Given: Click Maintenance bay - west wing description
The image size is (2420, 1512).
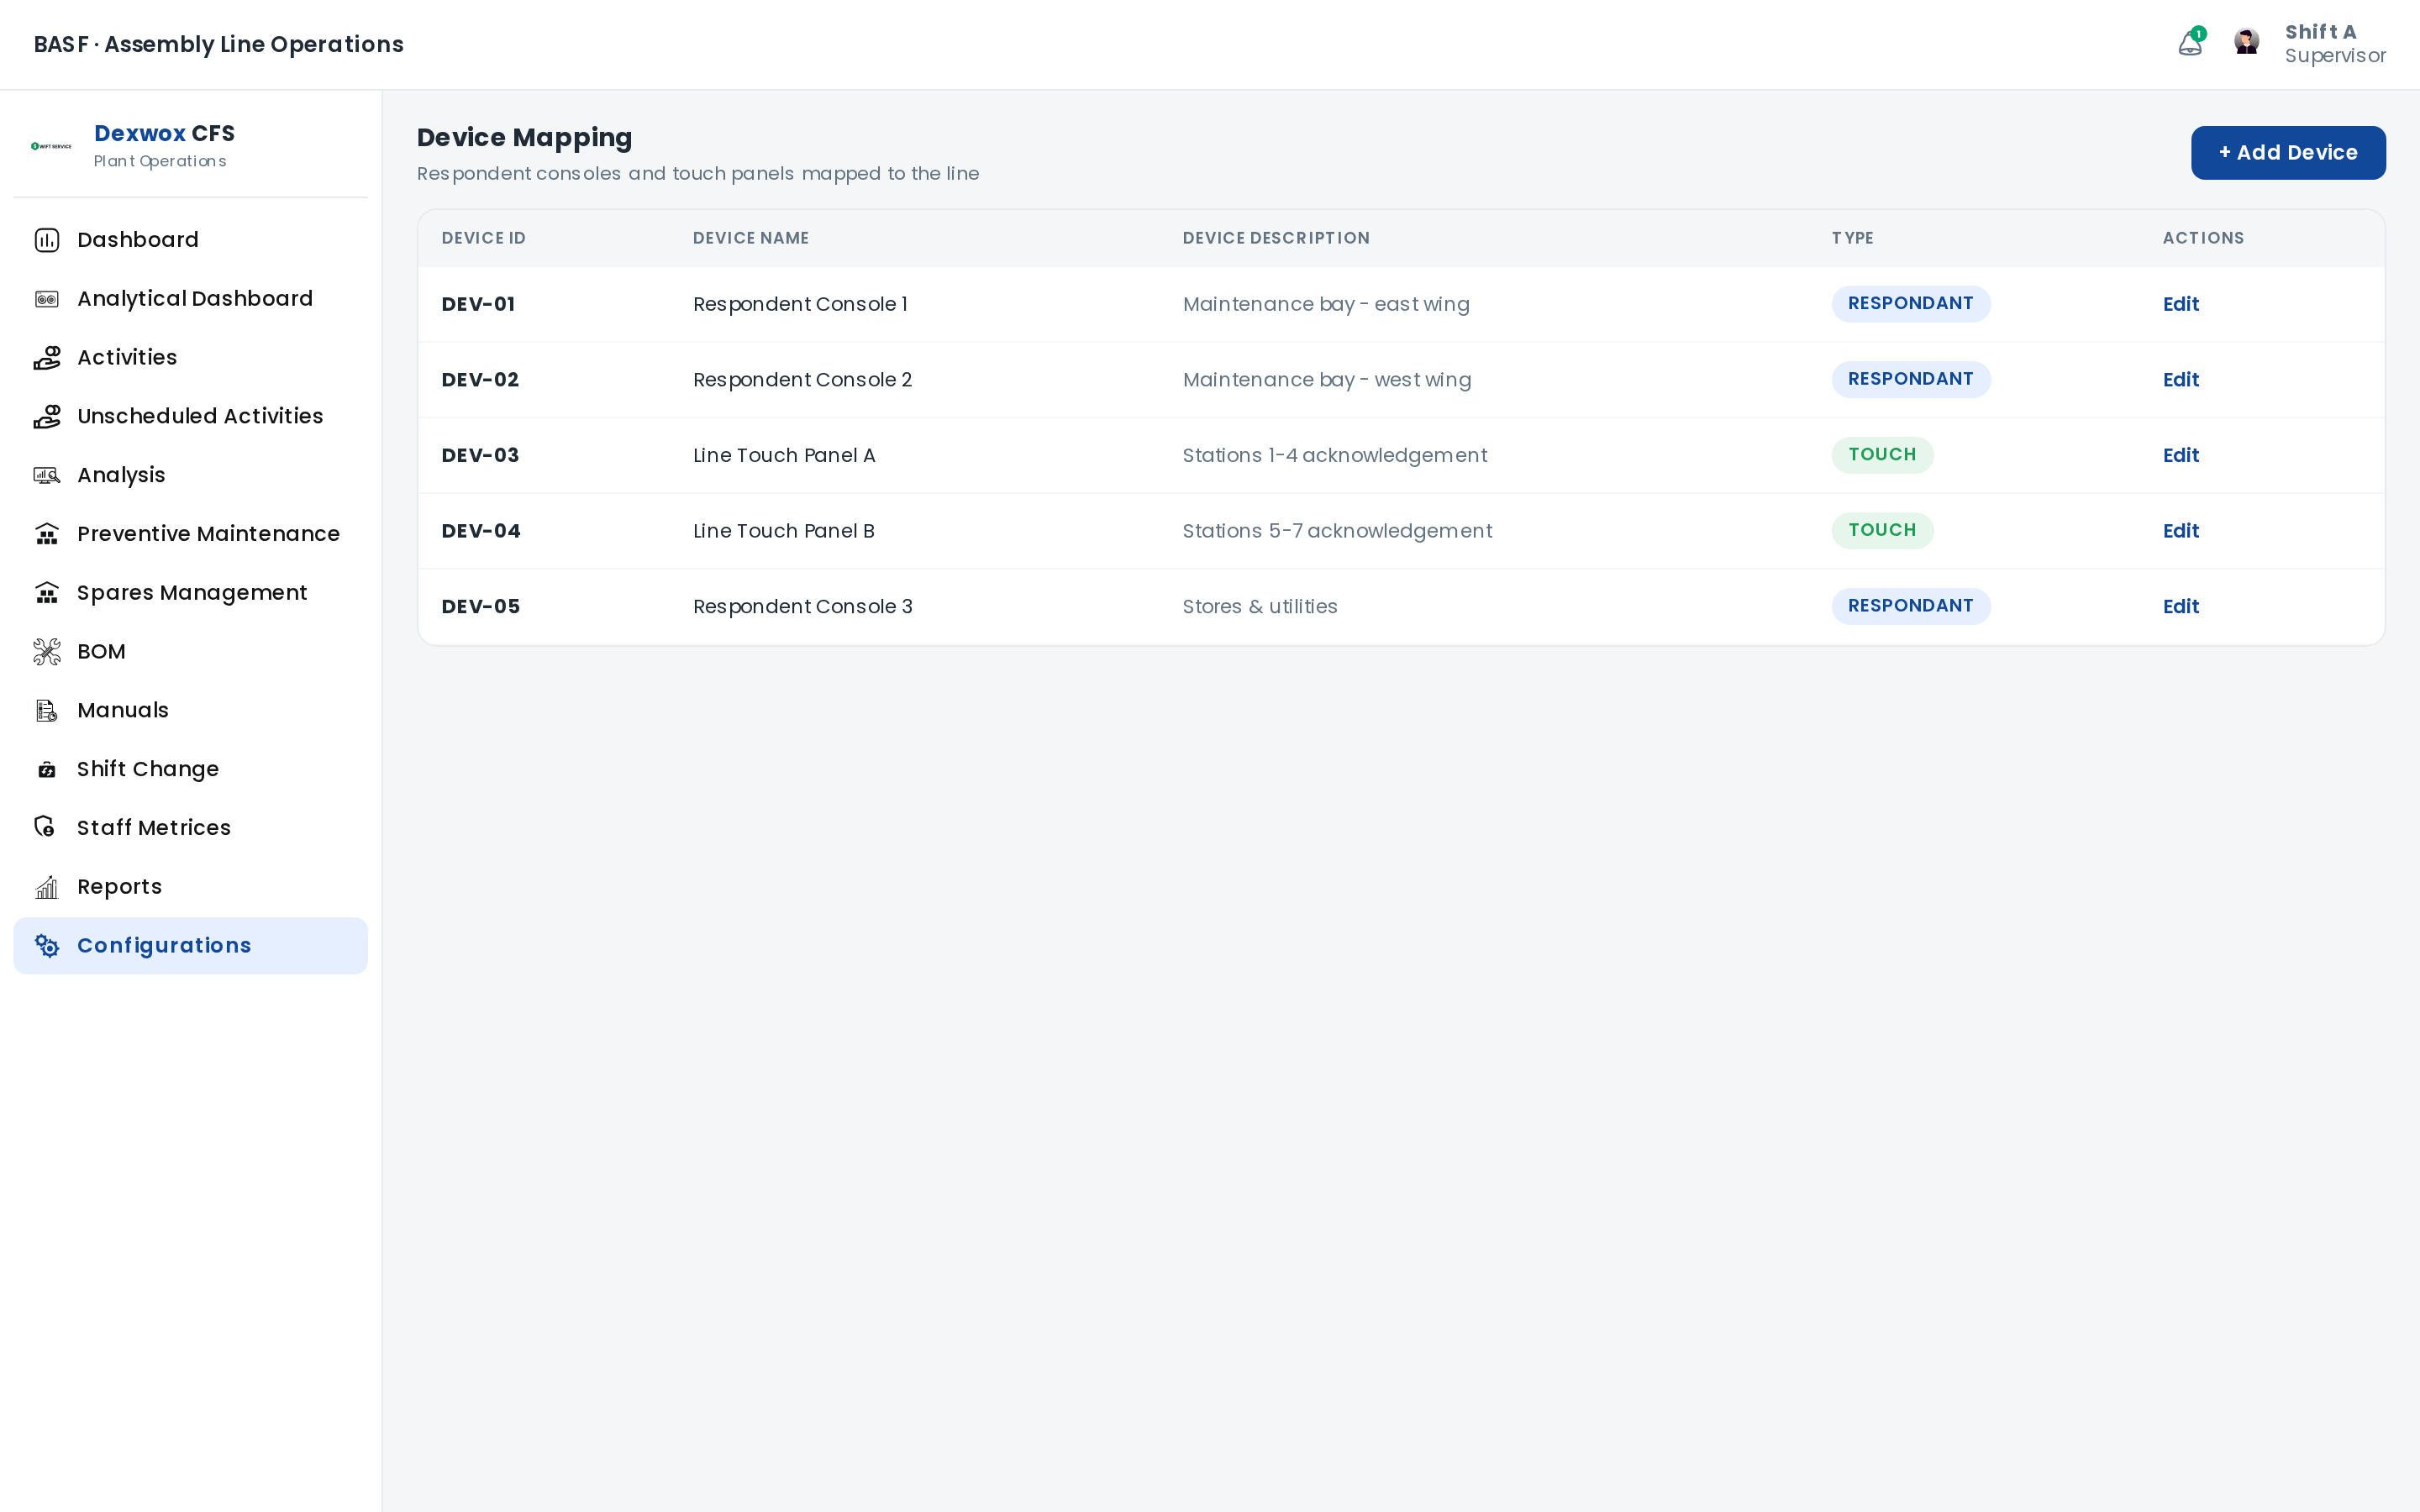Looking at the screenshot, I should pyautogui.click(x=1327, y=380).
